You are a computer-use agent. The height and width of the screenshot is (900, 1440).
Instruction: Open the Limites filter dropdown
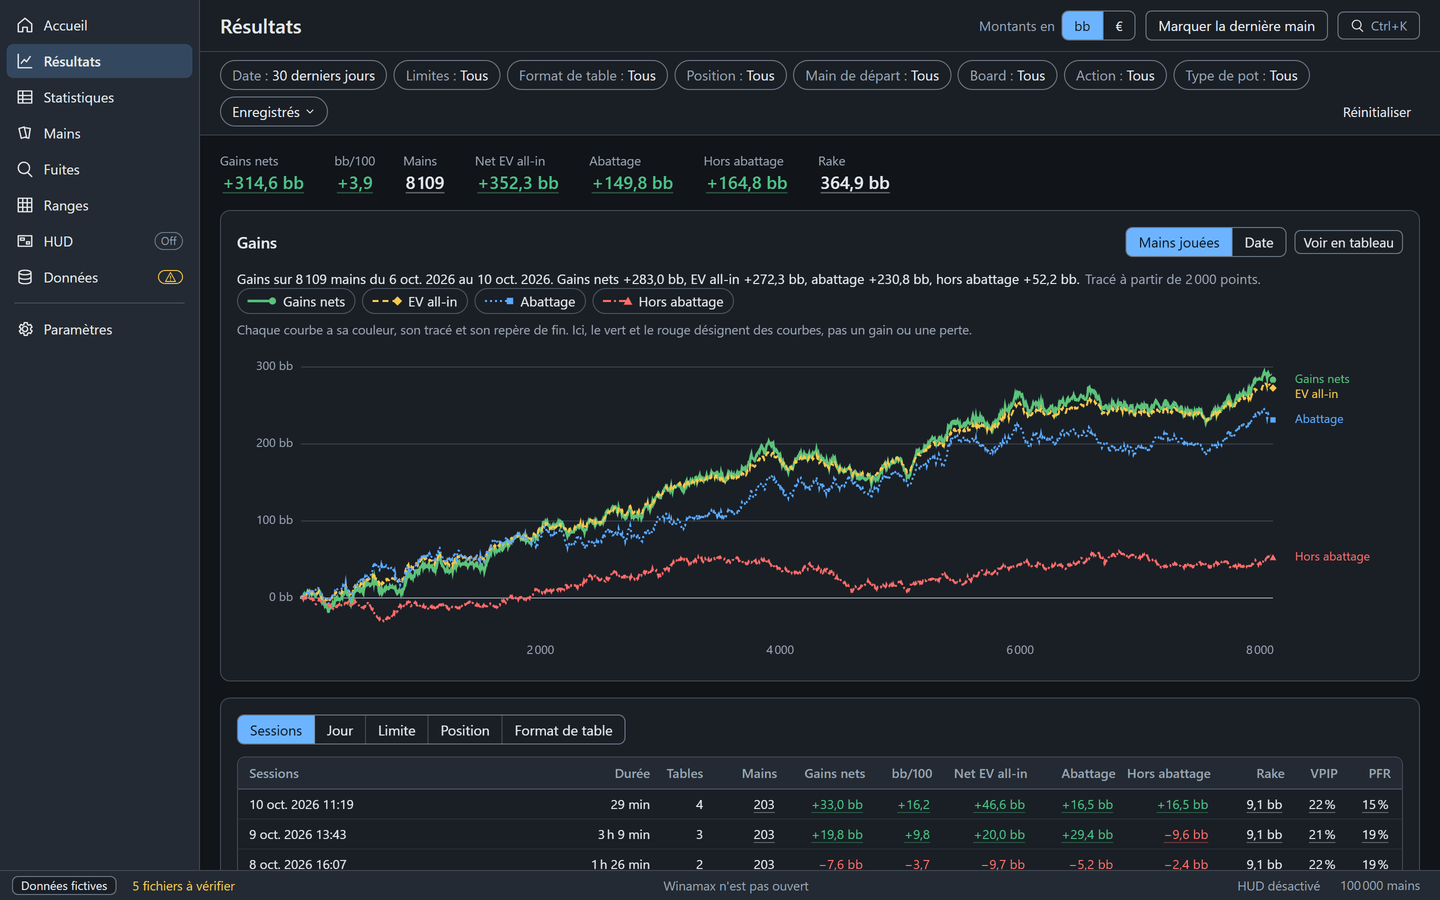pyautogui.click(x=447, y=76)
